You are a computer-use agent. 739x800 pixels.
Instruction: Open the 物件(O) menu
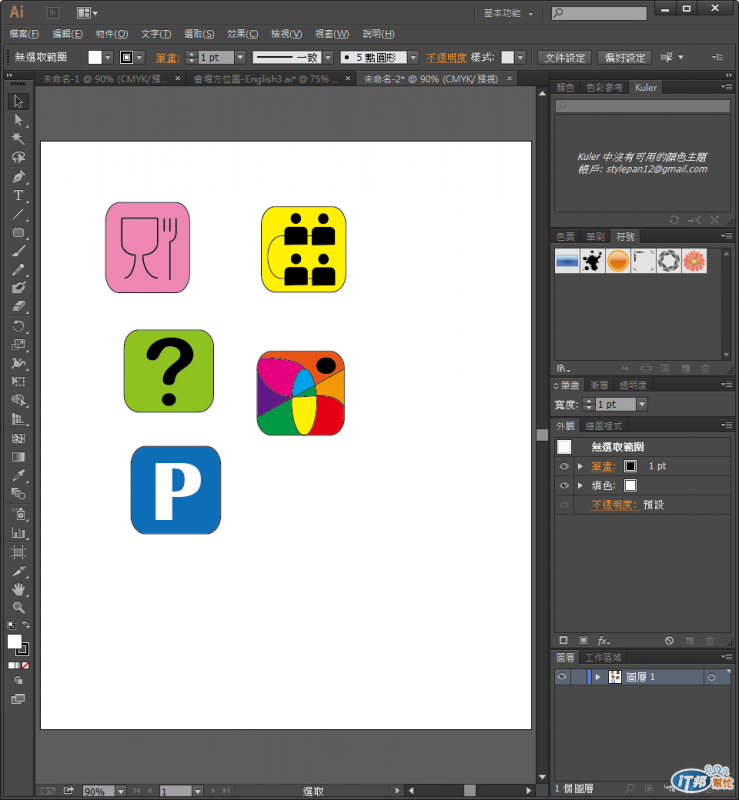pos(112,34)
